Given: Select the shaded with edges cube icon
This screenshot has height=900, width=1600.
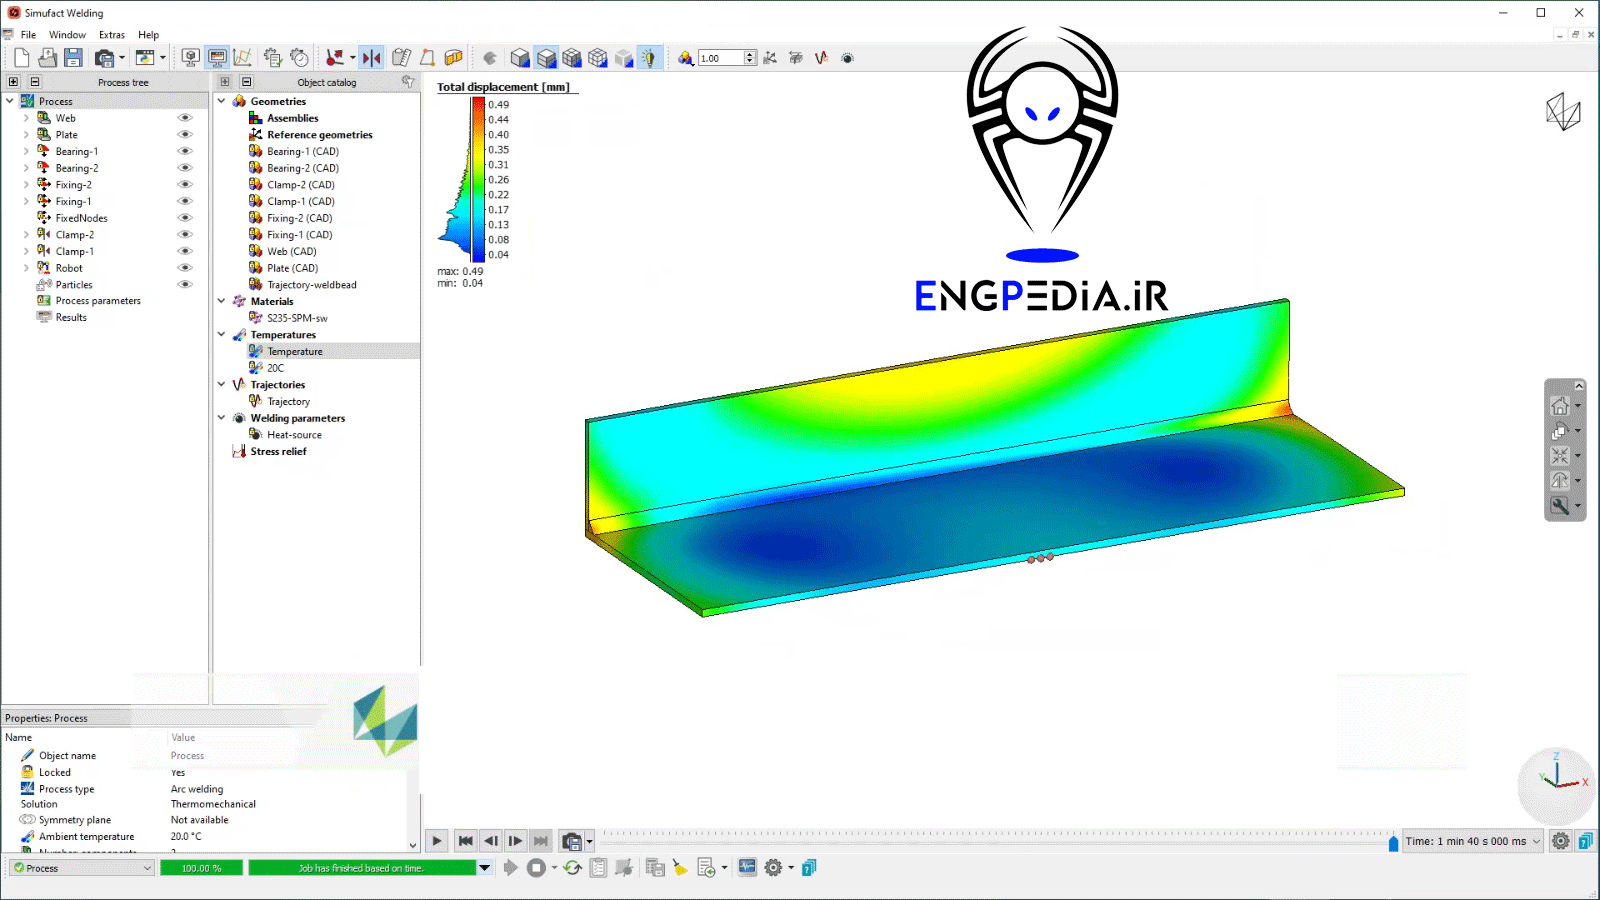Looking at the screenshot, I should (x=546, y=58).
